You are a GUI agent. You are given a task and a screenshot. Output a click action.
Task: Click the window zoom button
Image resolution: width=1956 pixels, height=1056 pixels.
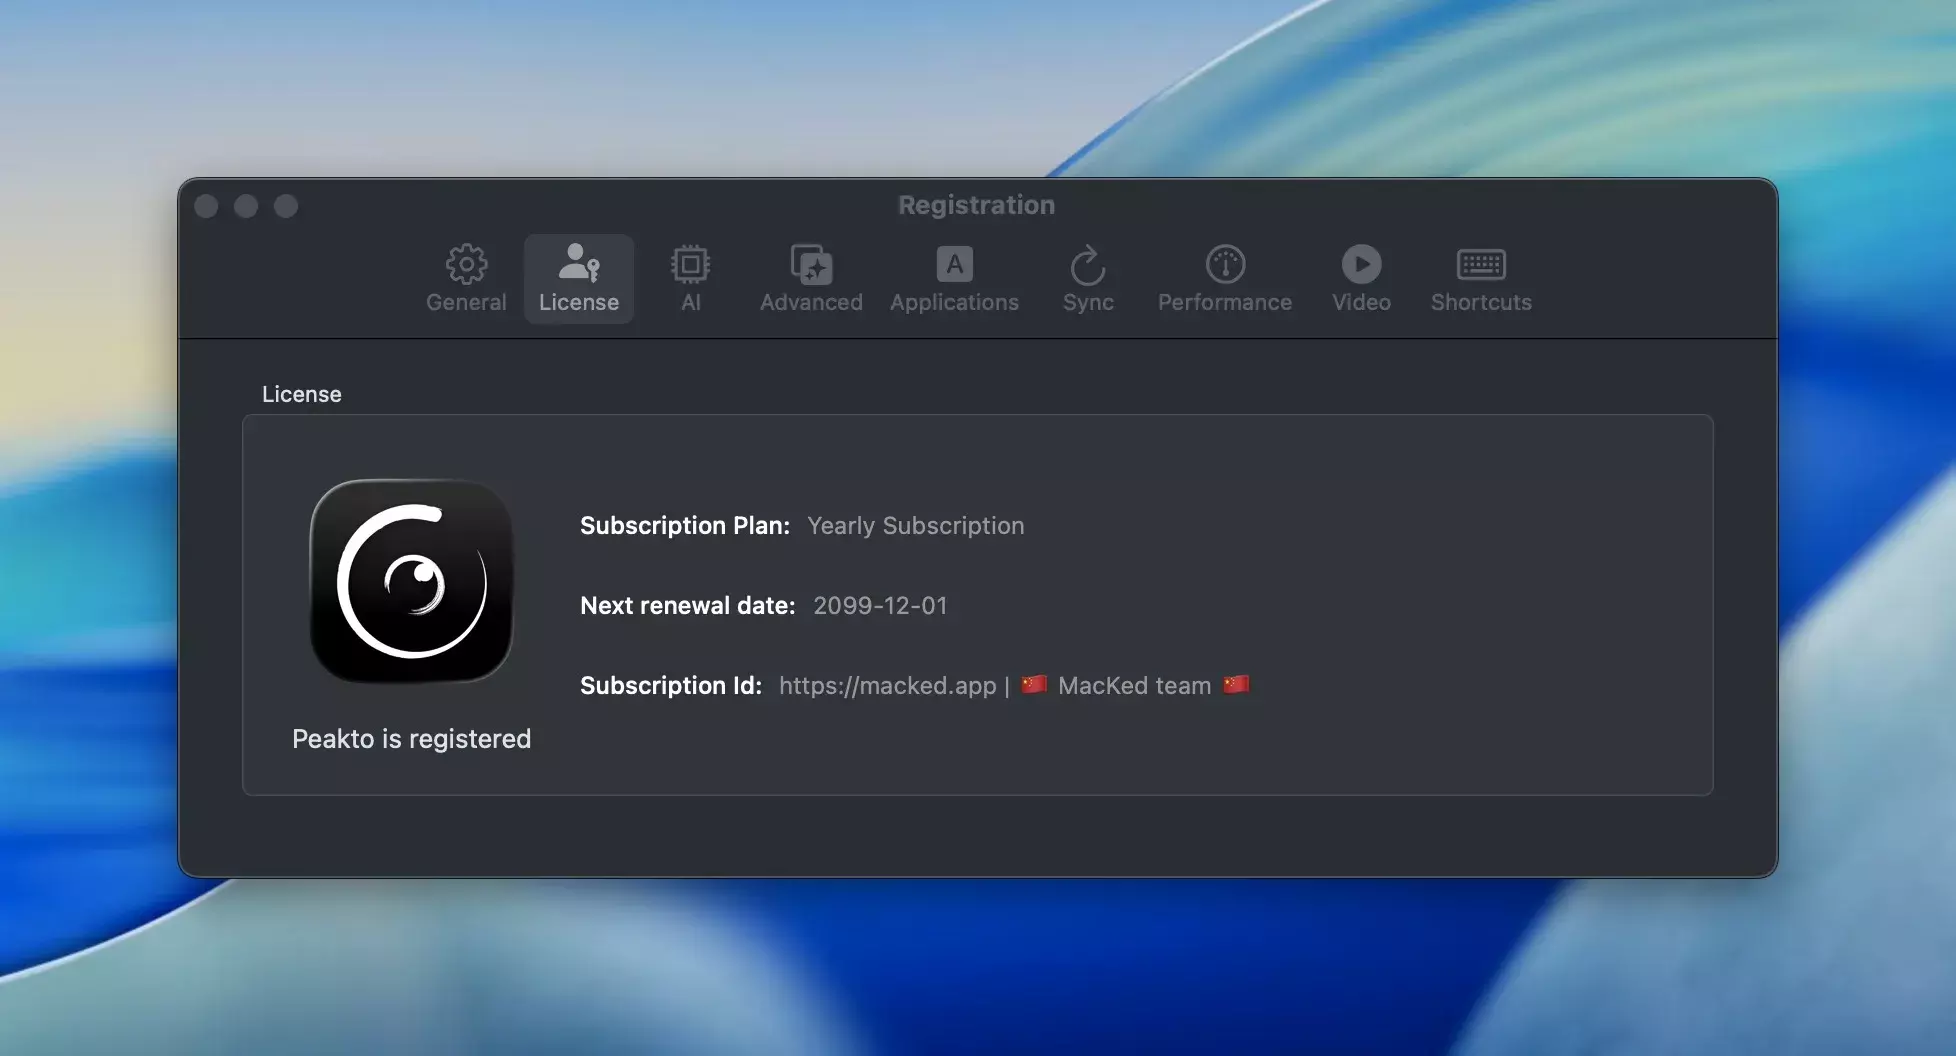click(x=286, y=206)
